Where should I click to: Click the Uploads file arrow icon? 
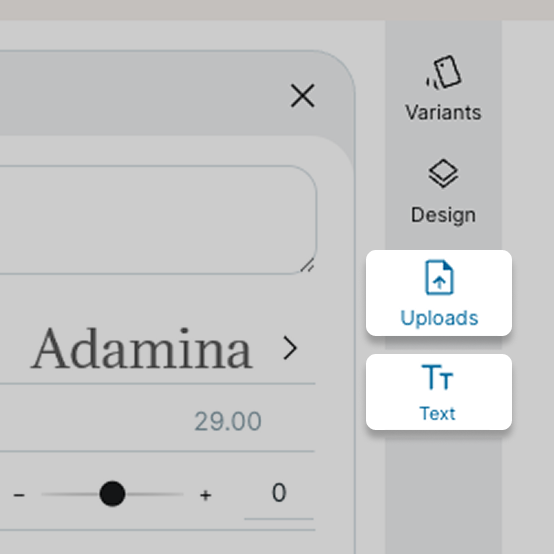tap(439, 277)
